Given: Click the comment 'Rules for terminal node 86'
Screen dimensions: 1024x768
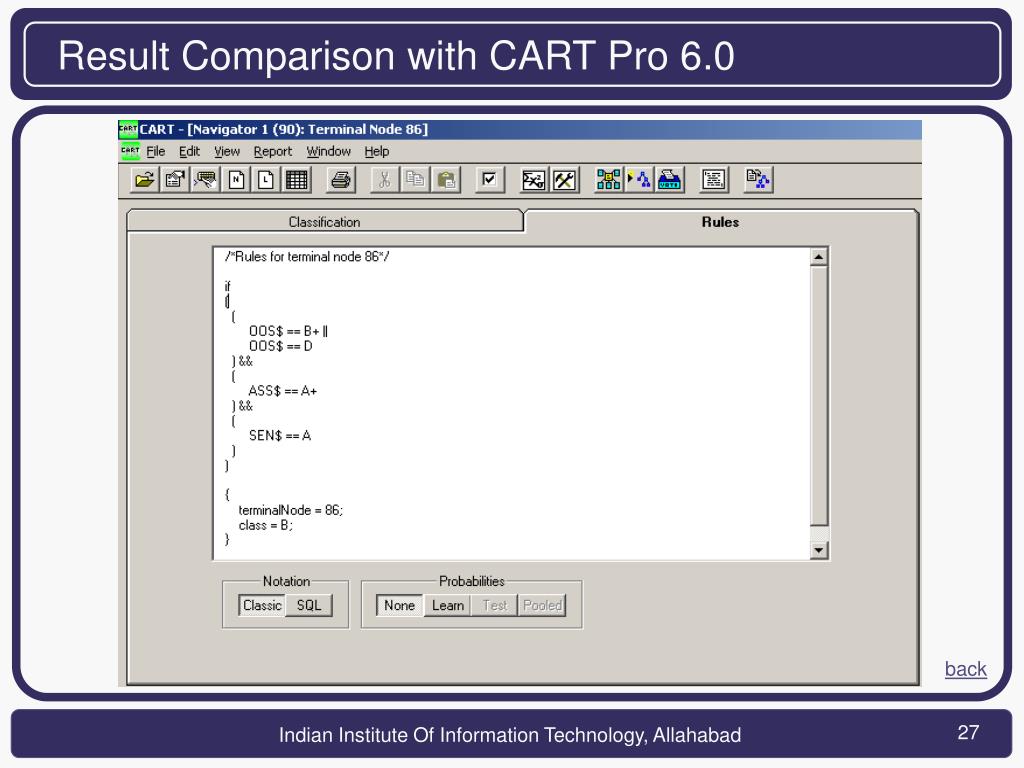Looking at the screenshot, I should [307, 257].
